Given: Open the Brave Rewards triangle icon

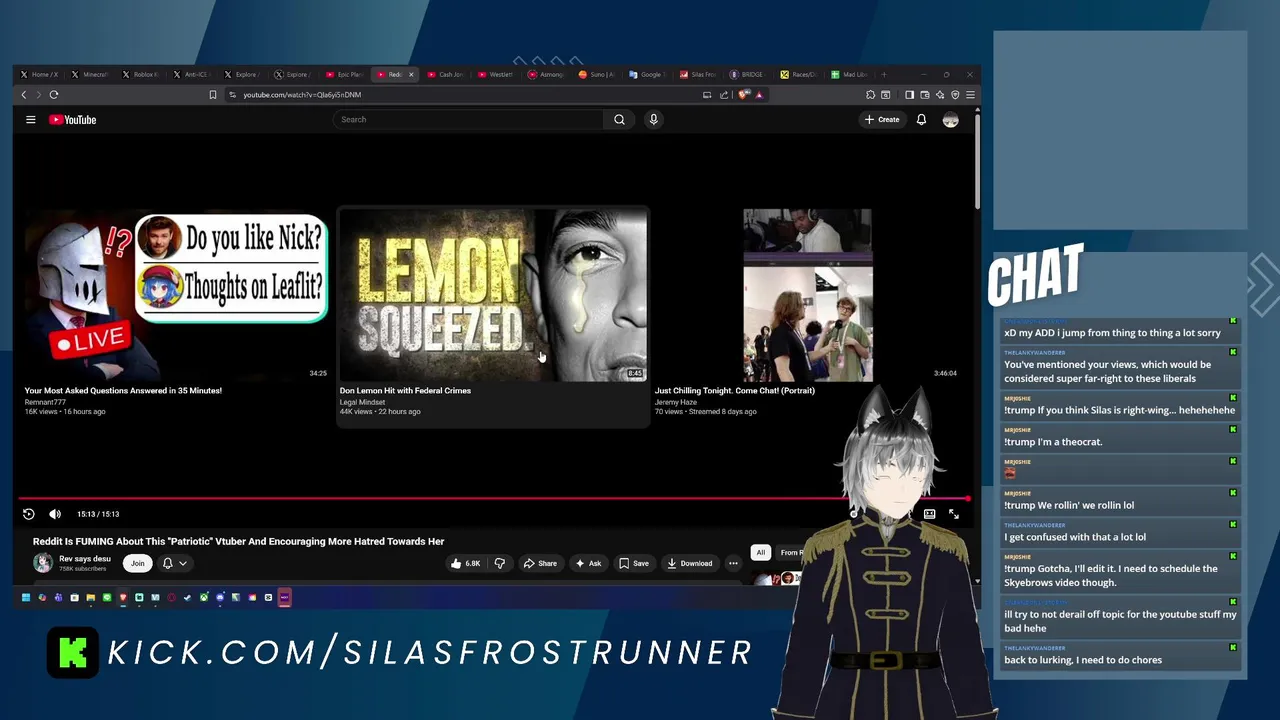Looking at the screenshot, I should click(759, 95).
